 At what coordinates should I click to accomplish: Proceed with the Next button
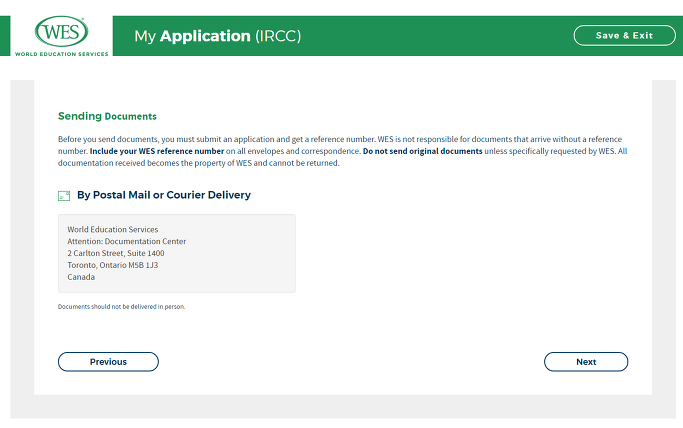[586, 362]
